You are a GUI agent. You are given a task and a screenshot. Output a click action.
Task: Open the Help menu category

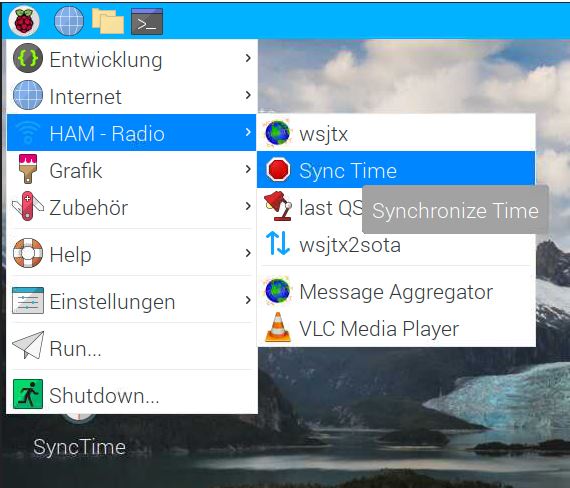[x=132, y=253]
